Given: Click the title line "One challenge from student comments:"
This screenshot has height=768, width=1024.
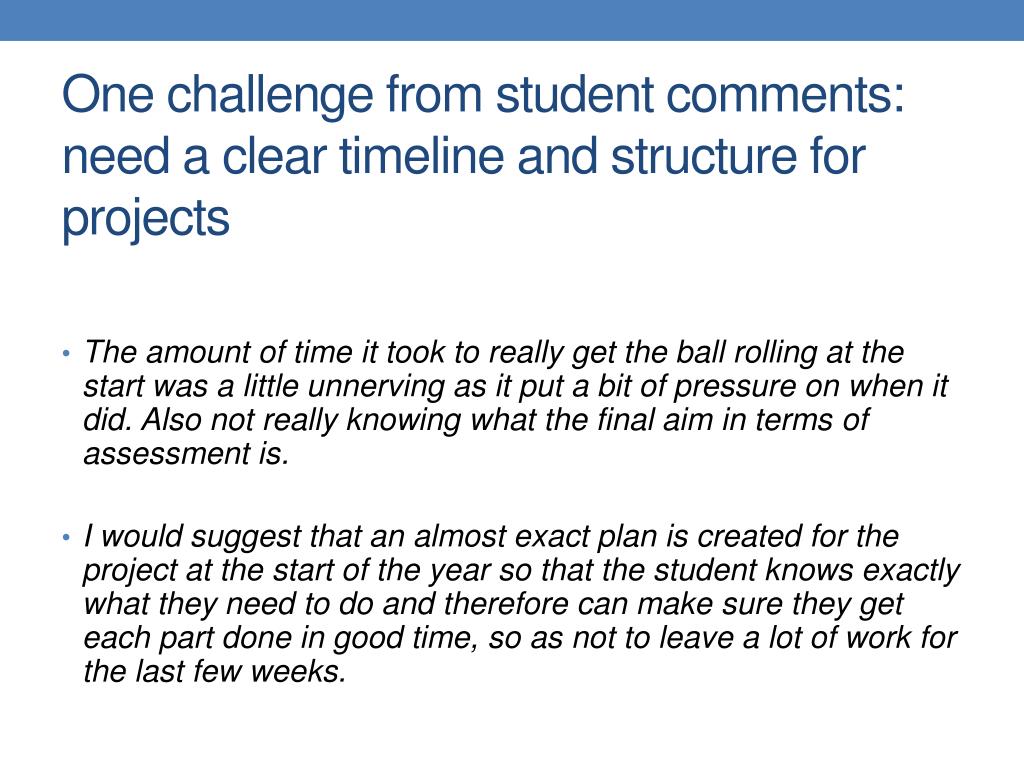Looking at the screenshot, I should tap(483, 96).
